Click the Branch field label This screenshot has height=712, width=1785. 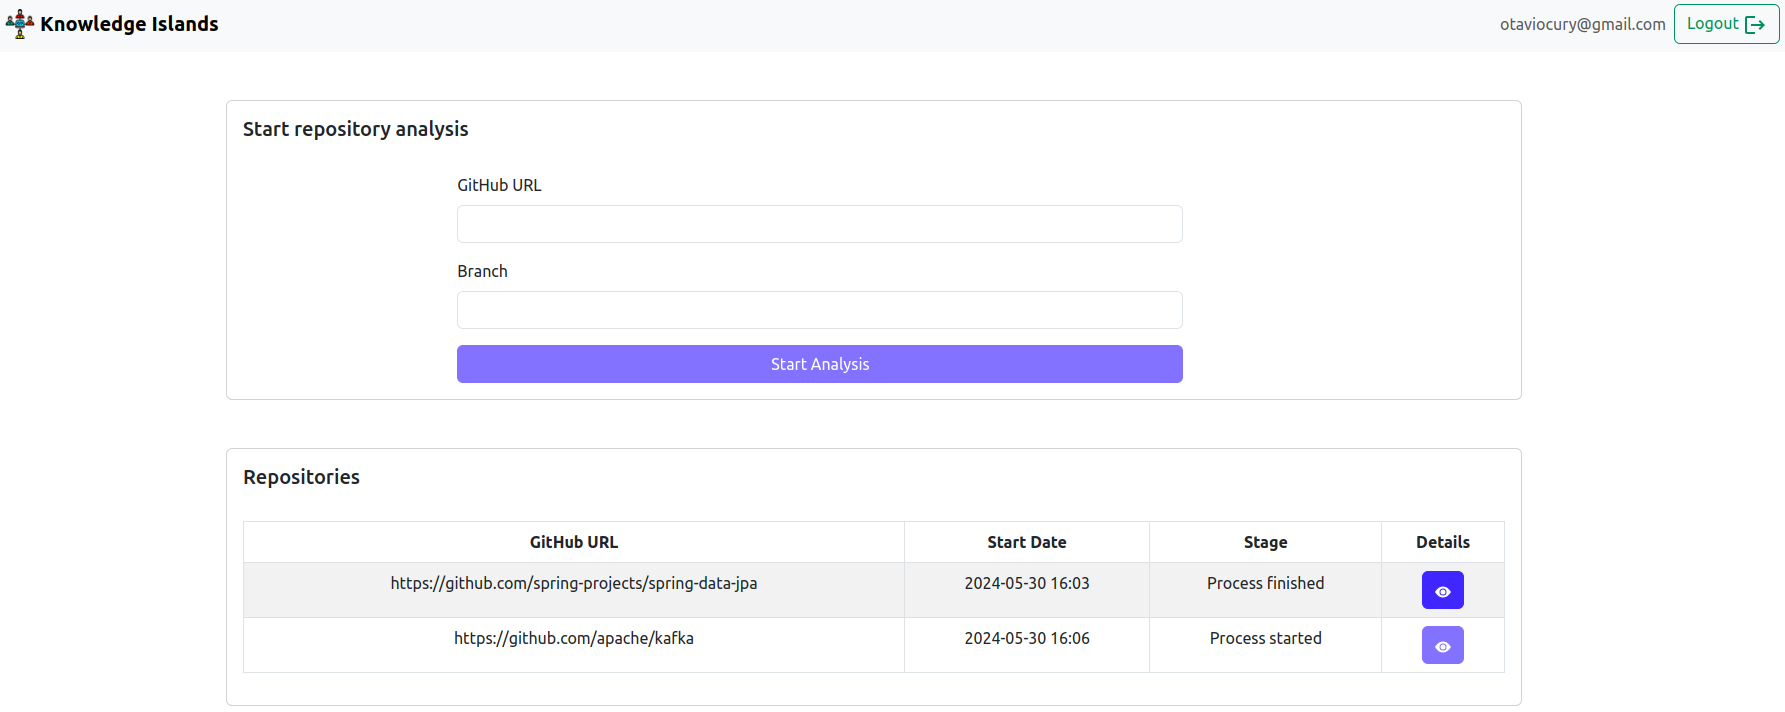[482, 271]
